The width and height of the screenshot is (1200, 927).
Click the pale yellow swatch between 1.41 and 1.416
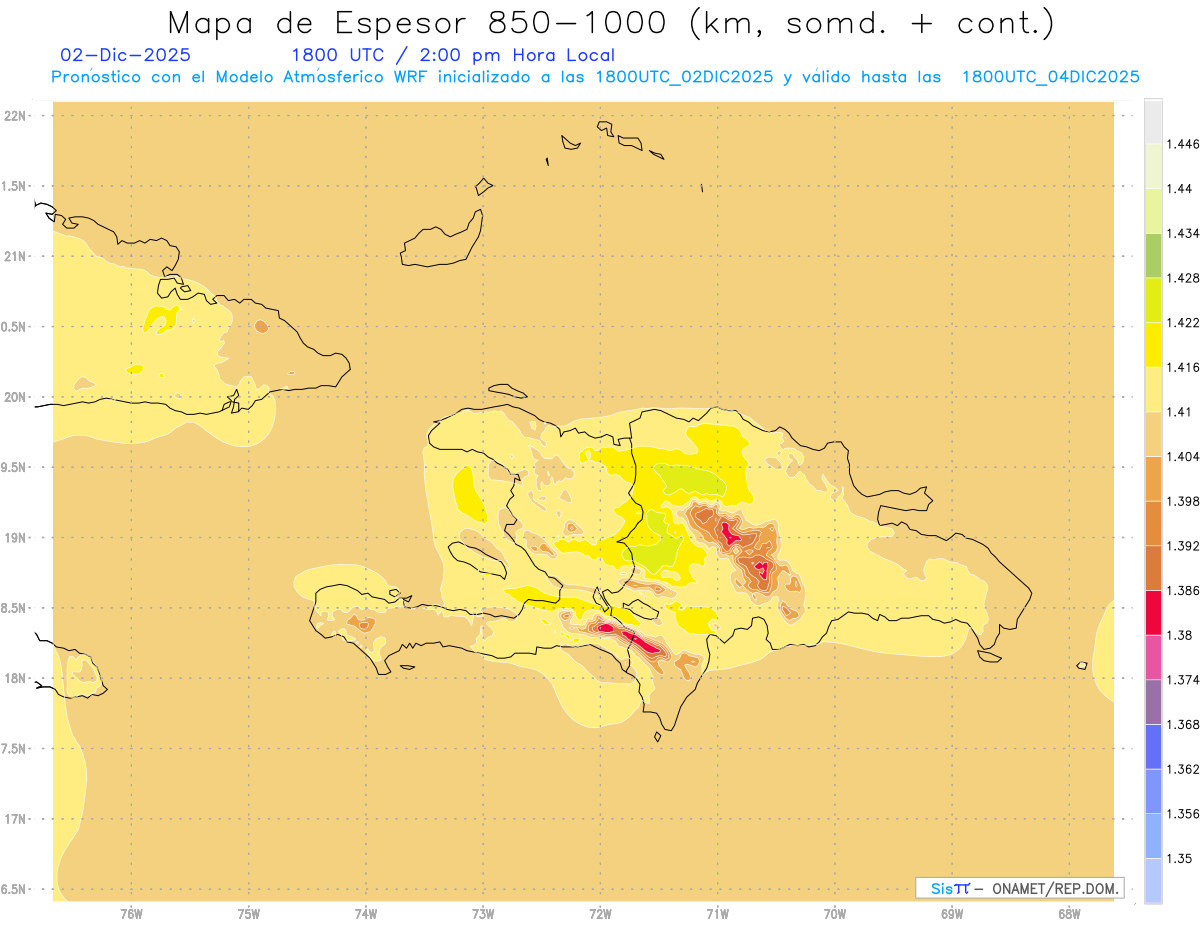point(1153,389)
